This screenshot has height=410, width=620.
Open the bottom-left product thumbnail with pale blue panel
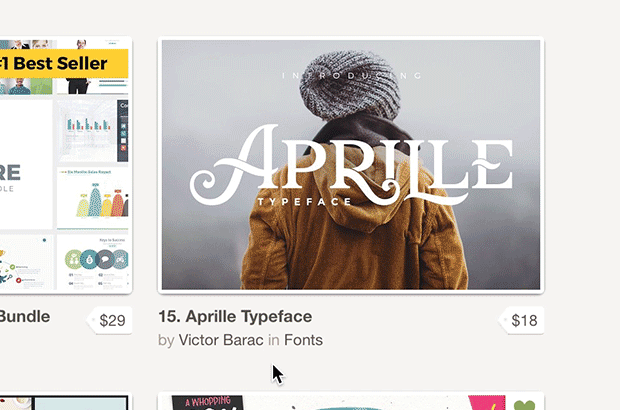click(65, 401)
